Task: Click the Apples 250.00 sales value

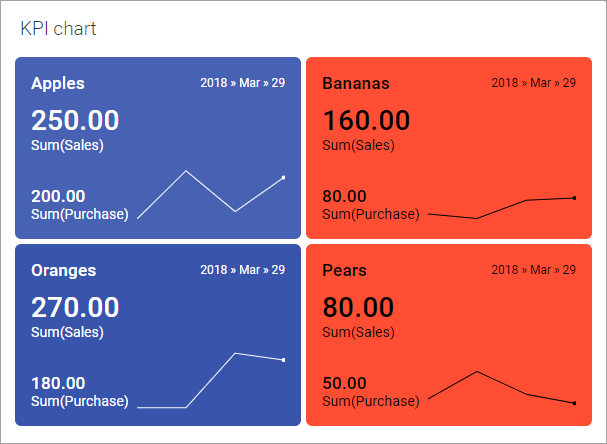Action: coord(75,121)
